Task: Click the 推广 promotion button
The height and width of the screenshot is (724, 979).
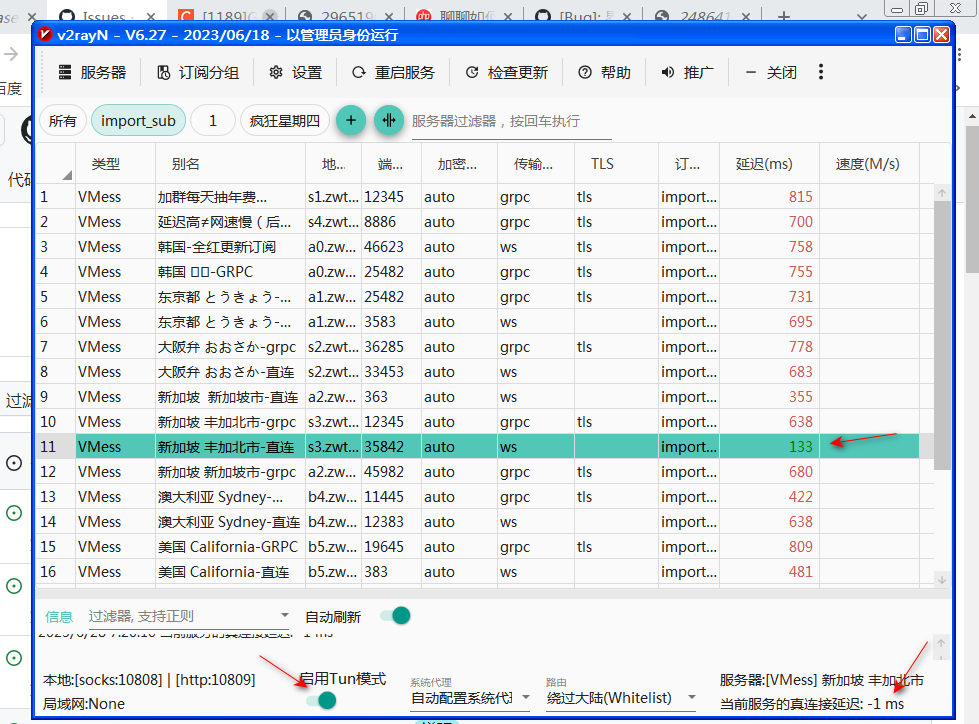Action: point(687,72)
